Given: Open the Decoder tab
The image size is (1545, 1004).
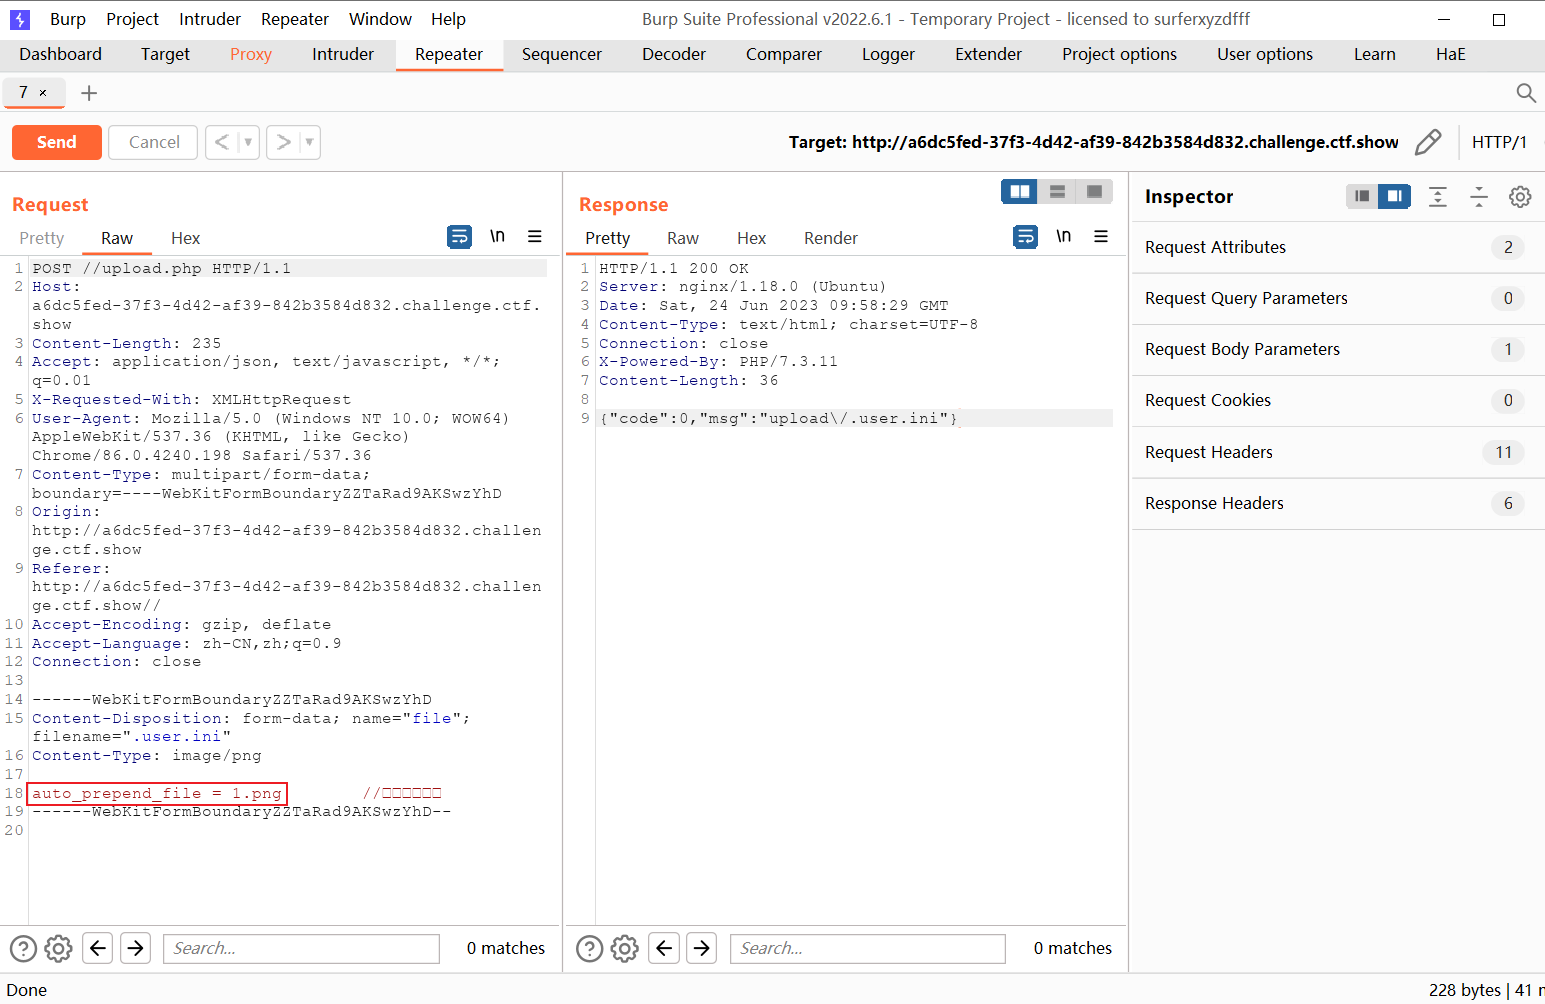Looking at the screenshot, I should (x=674, y=54).
